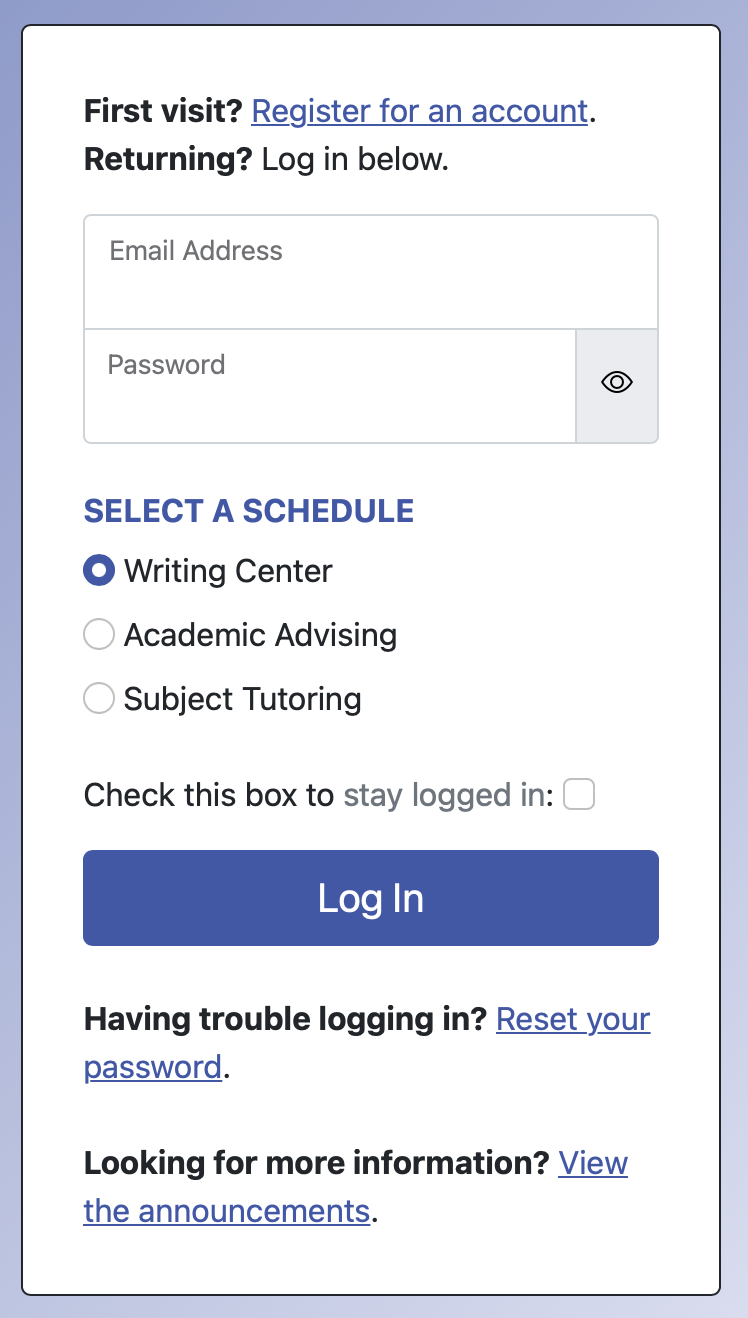Pick the Subject Tutoring radio button
This screenshot has height=1318, width=748.
[x=99, y=698]
